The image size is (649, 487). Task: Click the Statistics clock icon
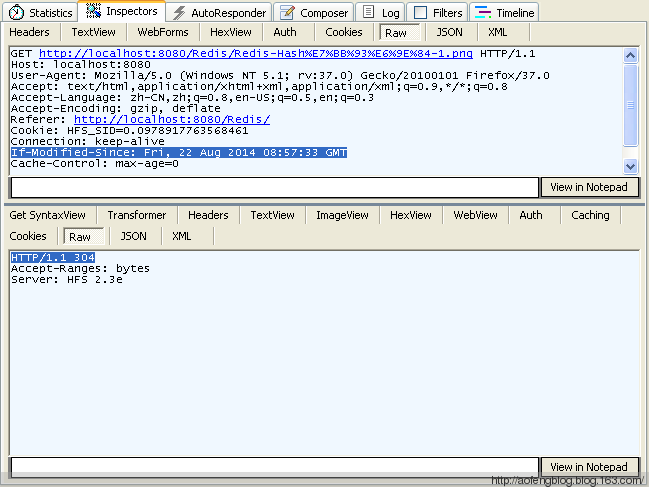[x=17, y=13]
